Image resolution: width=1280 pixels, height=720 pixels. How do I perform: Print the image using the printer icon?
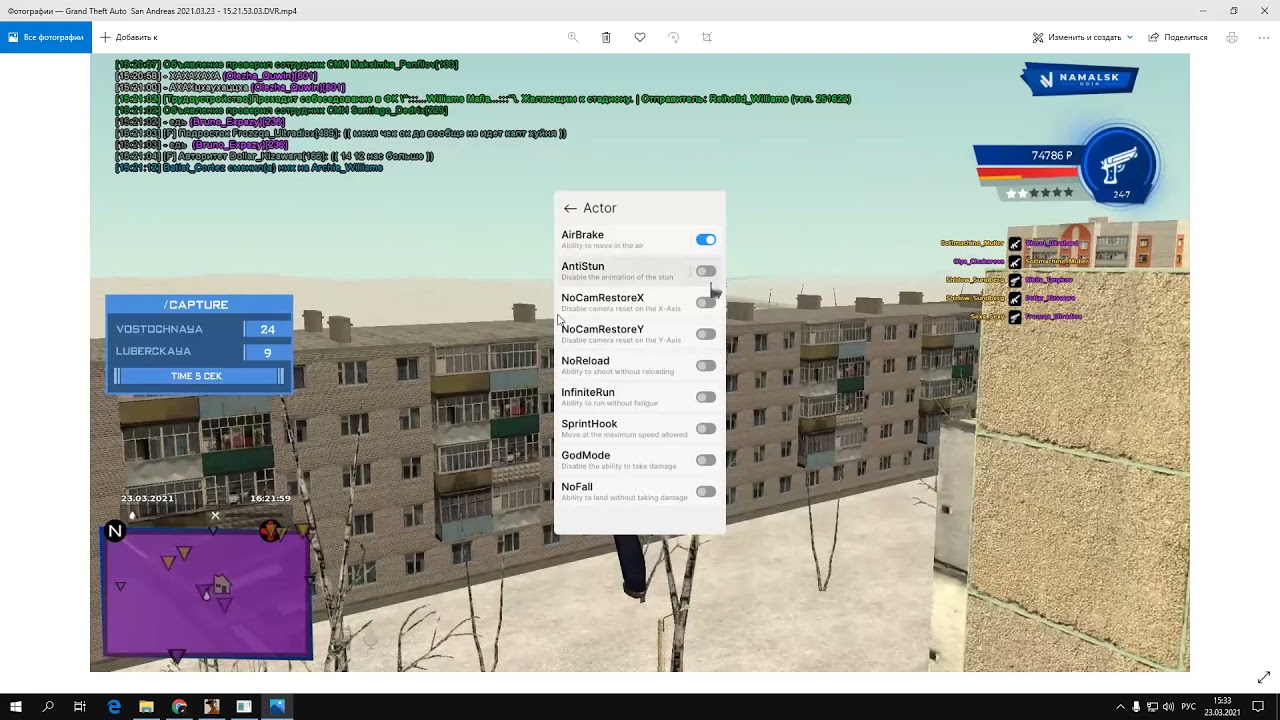click(1232, 37)
